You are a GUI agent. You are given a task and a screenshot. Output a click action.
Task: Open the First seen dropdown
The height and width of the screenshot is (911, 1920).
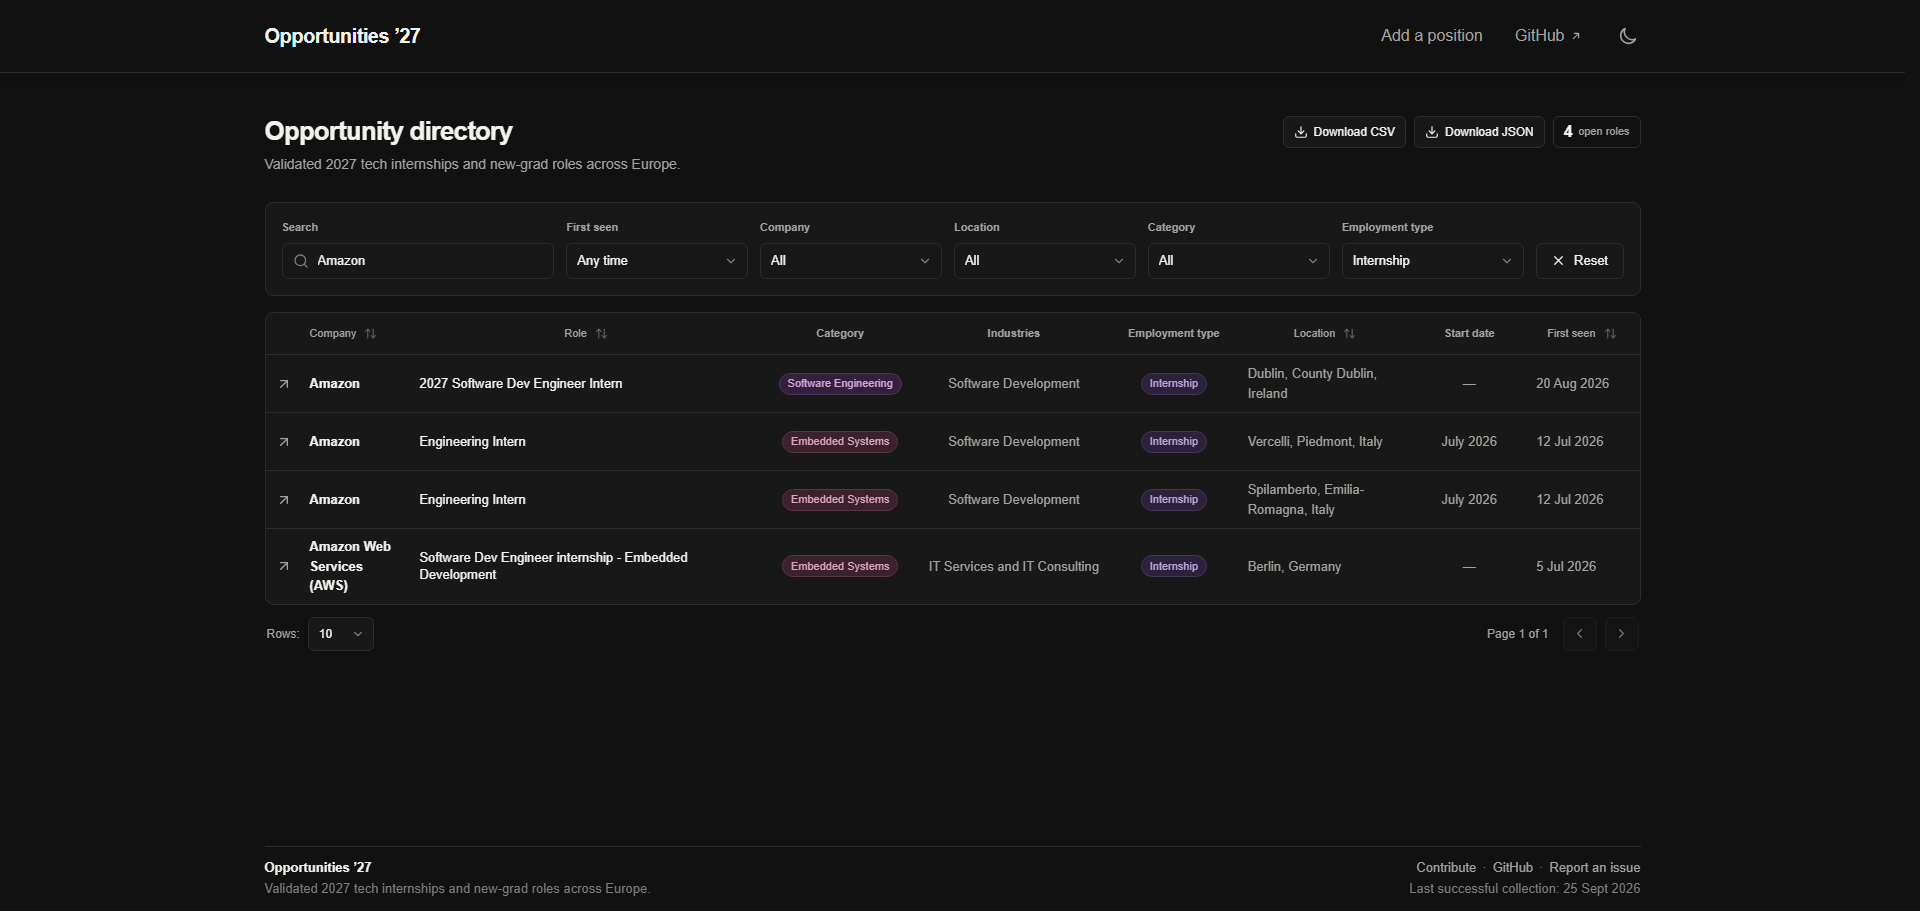click(x=657, y=261)
